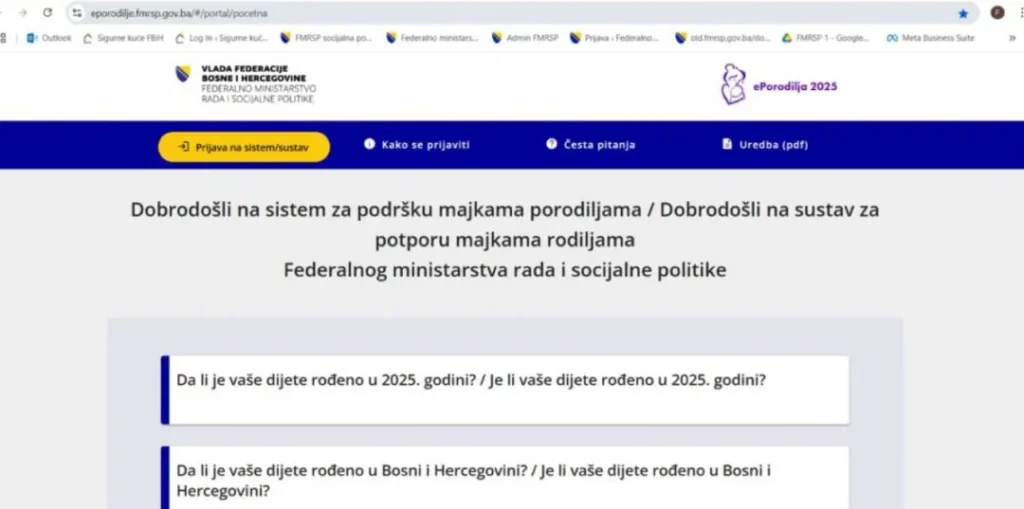Screen dimensions: 1024x509
Task: Go forward using the browser forward arrow
Action: [x=23, y=13]
